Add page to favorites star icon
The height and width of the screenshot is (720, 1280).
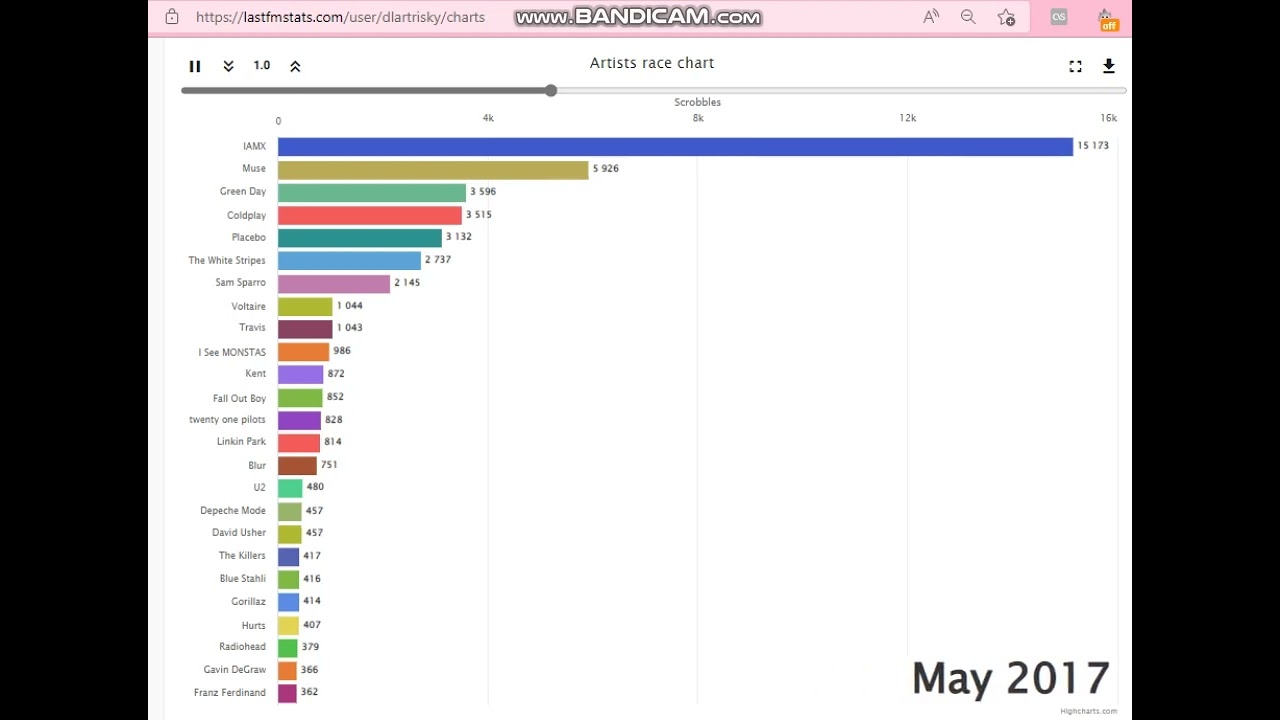tap(1006, 17)
